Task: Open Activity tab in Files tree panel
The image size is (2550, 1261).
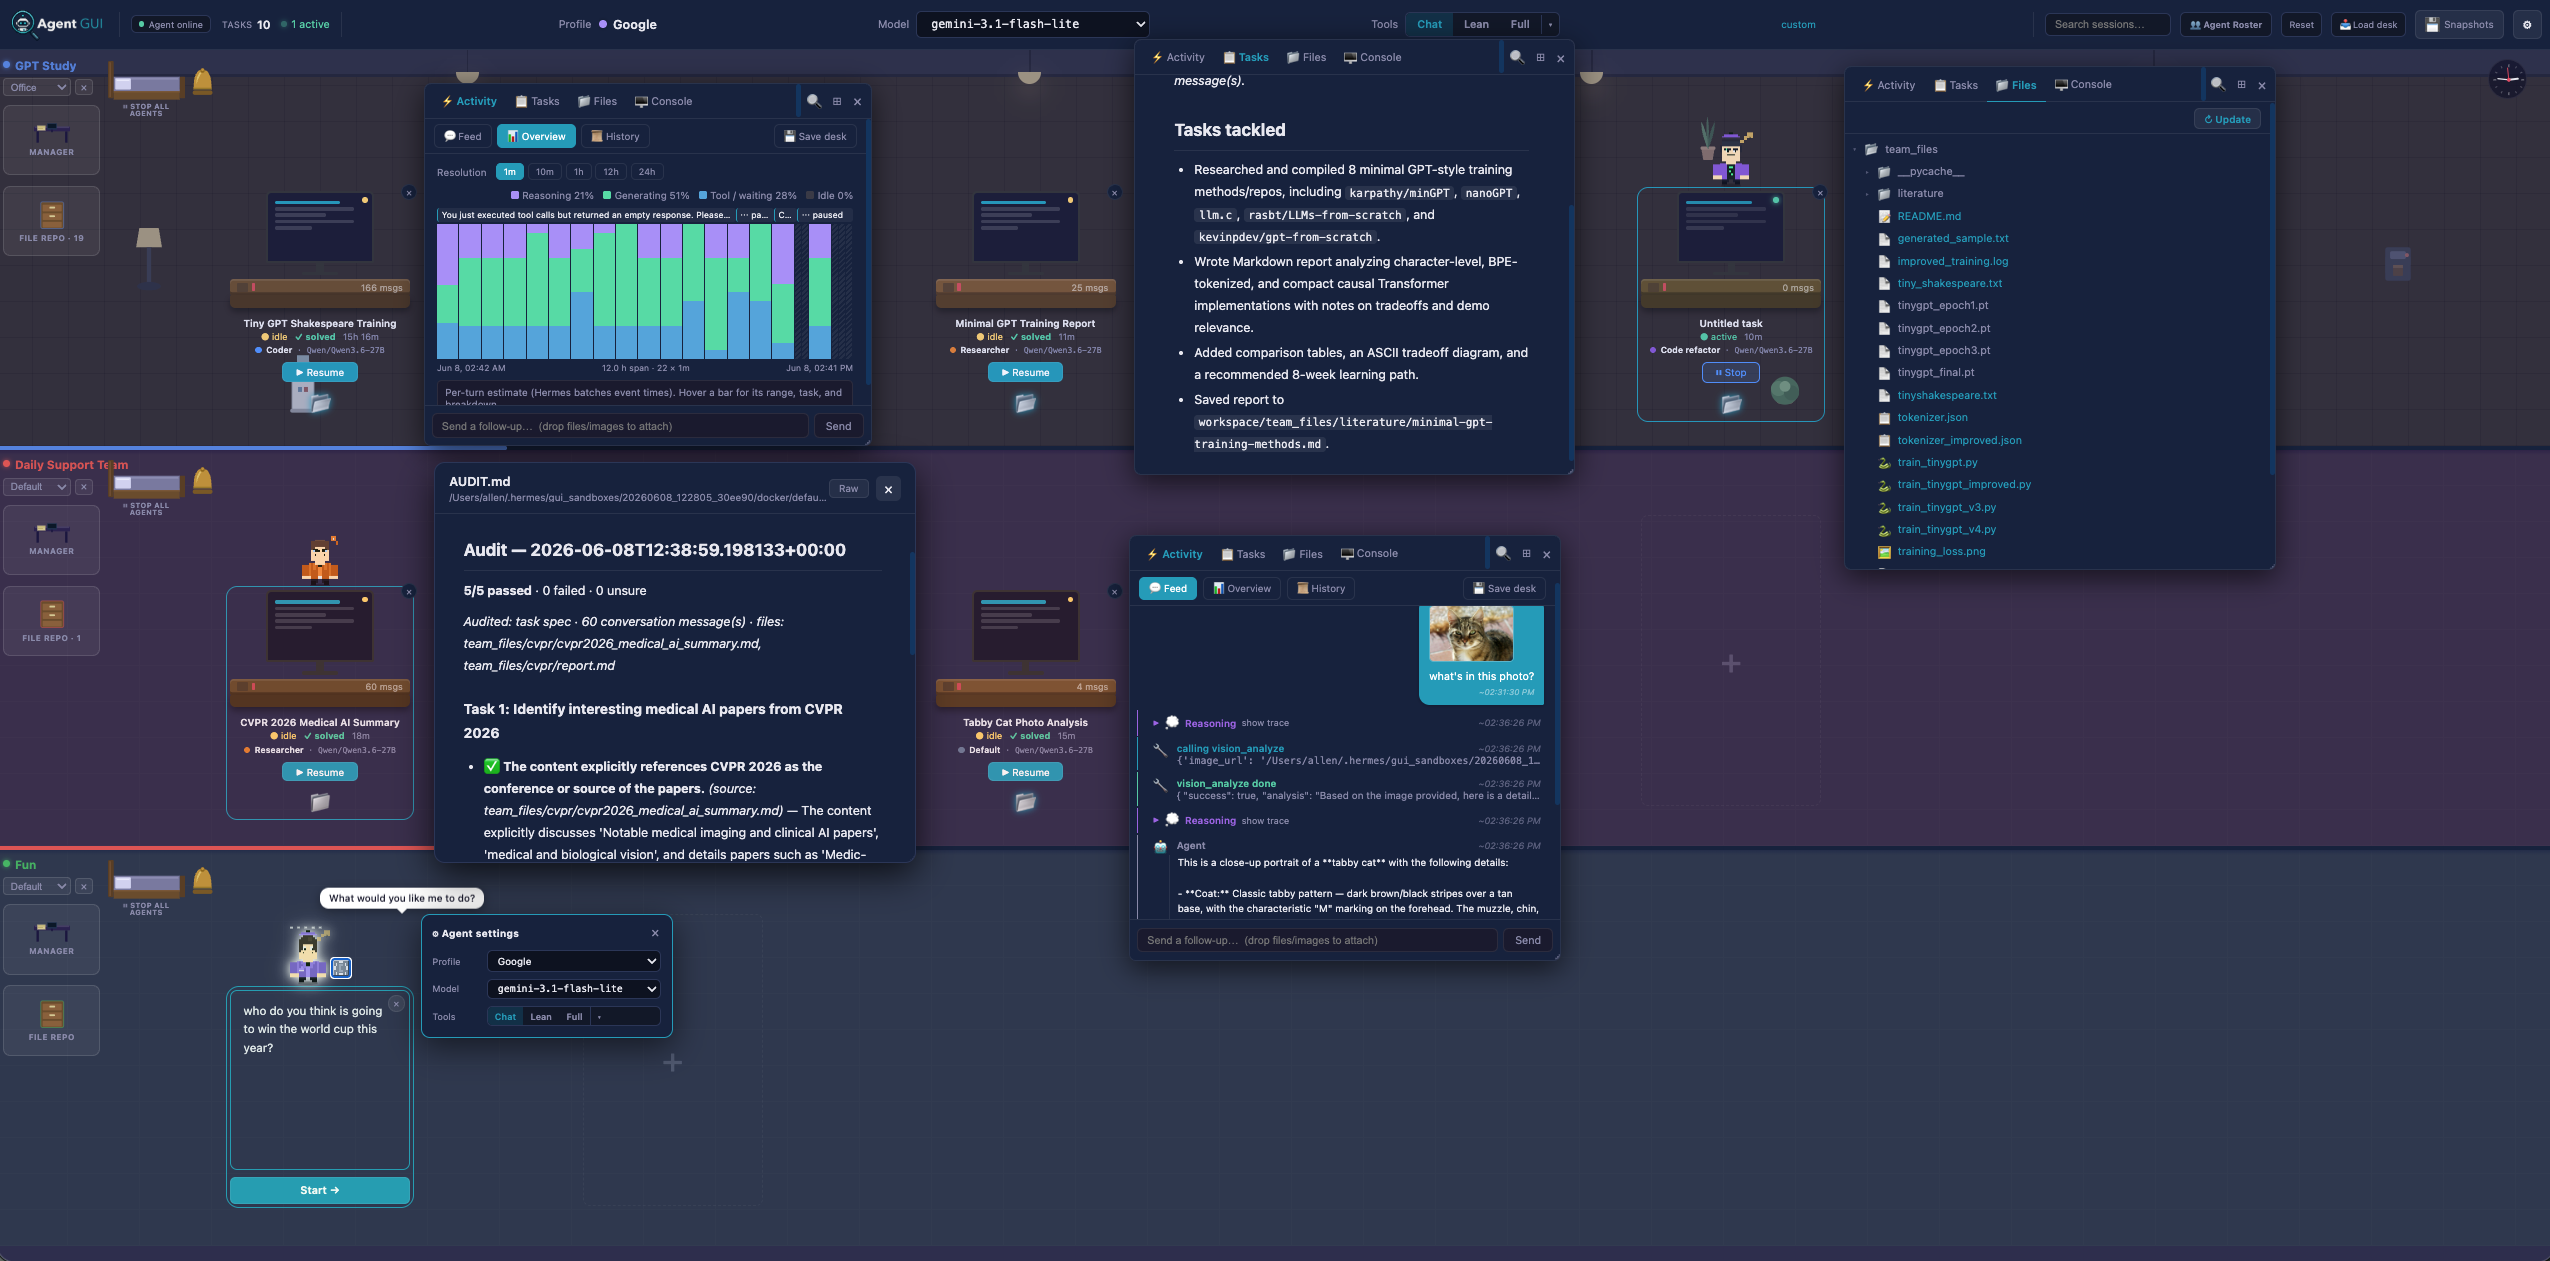Action: (1889, 85)
